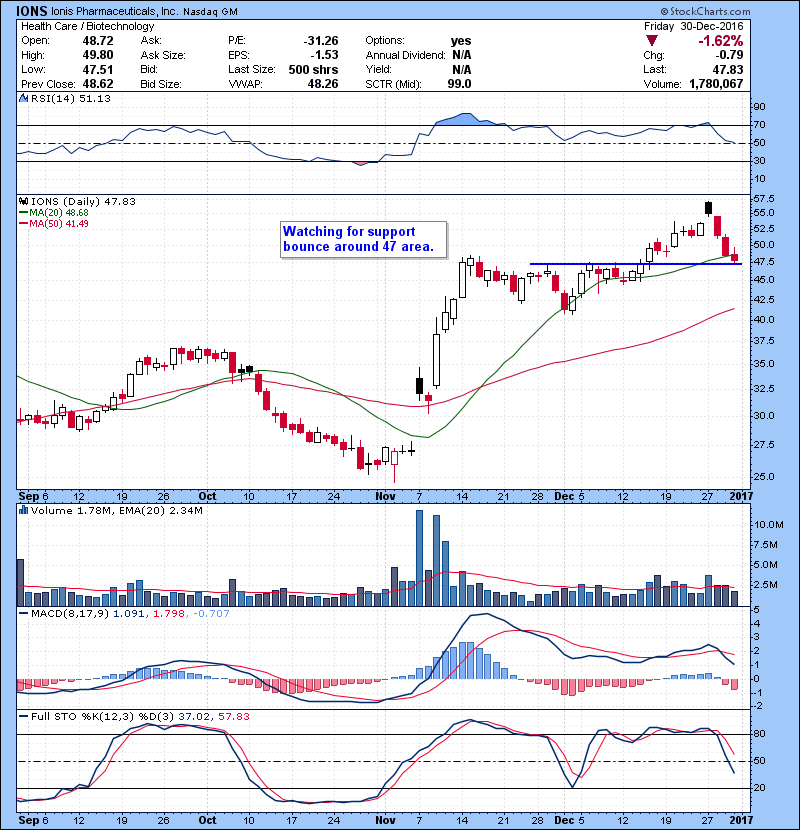The width and height of the screenshot is (800, 830).
Task: Click the Chg value -0.79
Action: pos(730,55)
